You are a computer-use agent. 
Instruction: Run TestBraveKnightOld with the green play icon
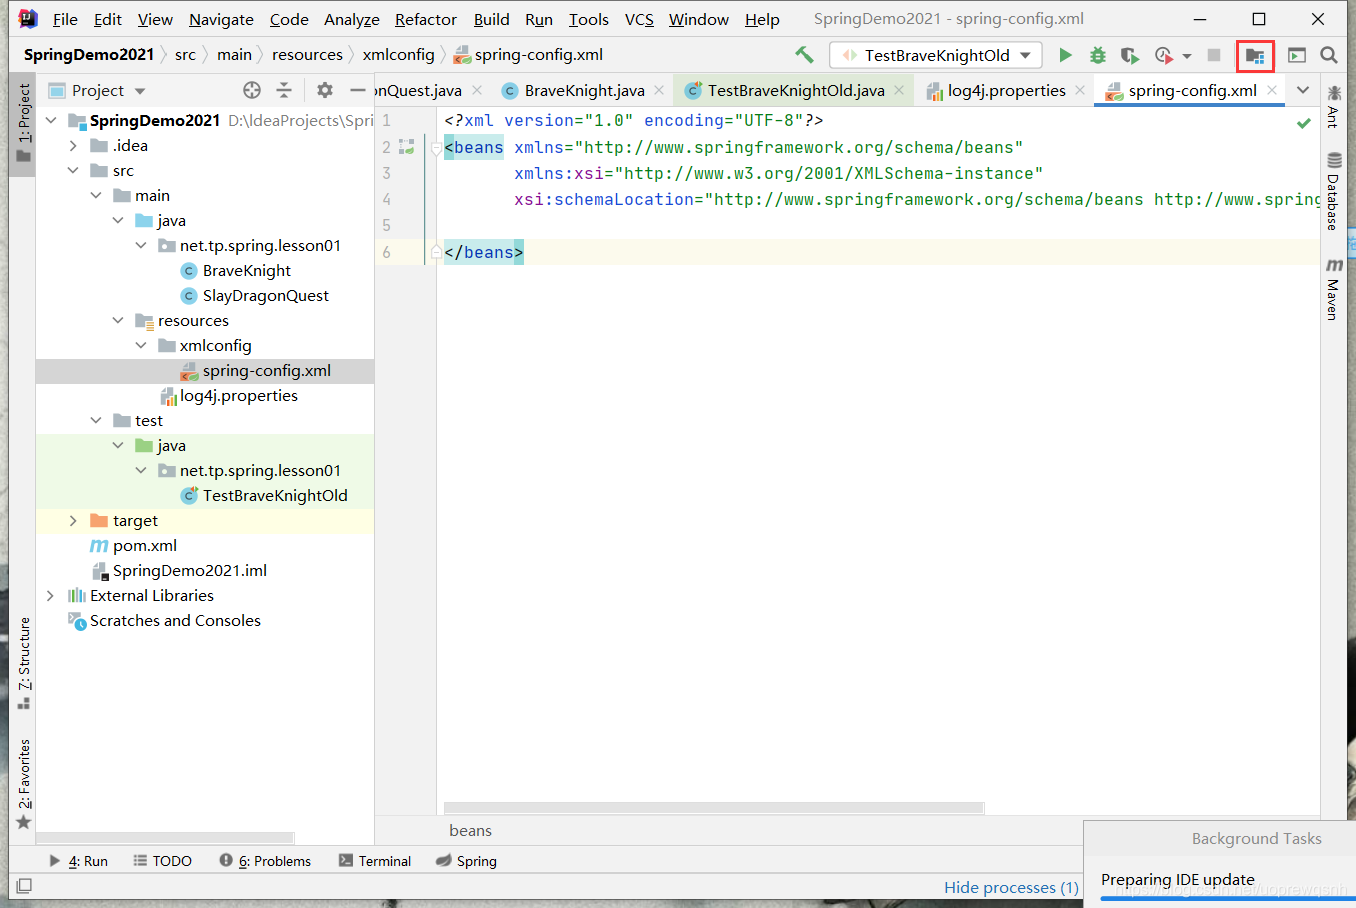1065,55
